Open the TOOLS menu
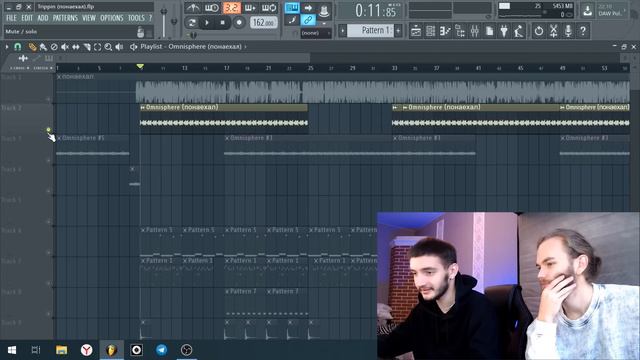Screen dimensions: 640x360 pos(136,18)
